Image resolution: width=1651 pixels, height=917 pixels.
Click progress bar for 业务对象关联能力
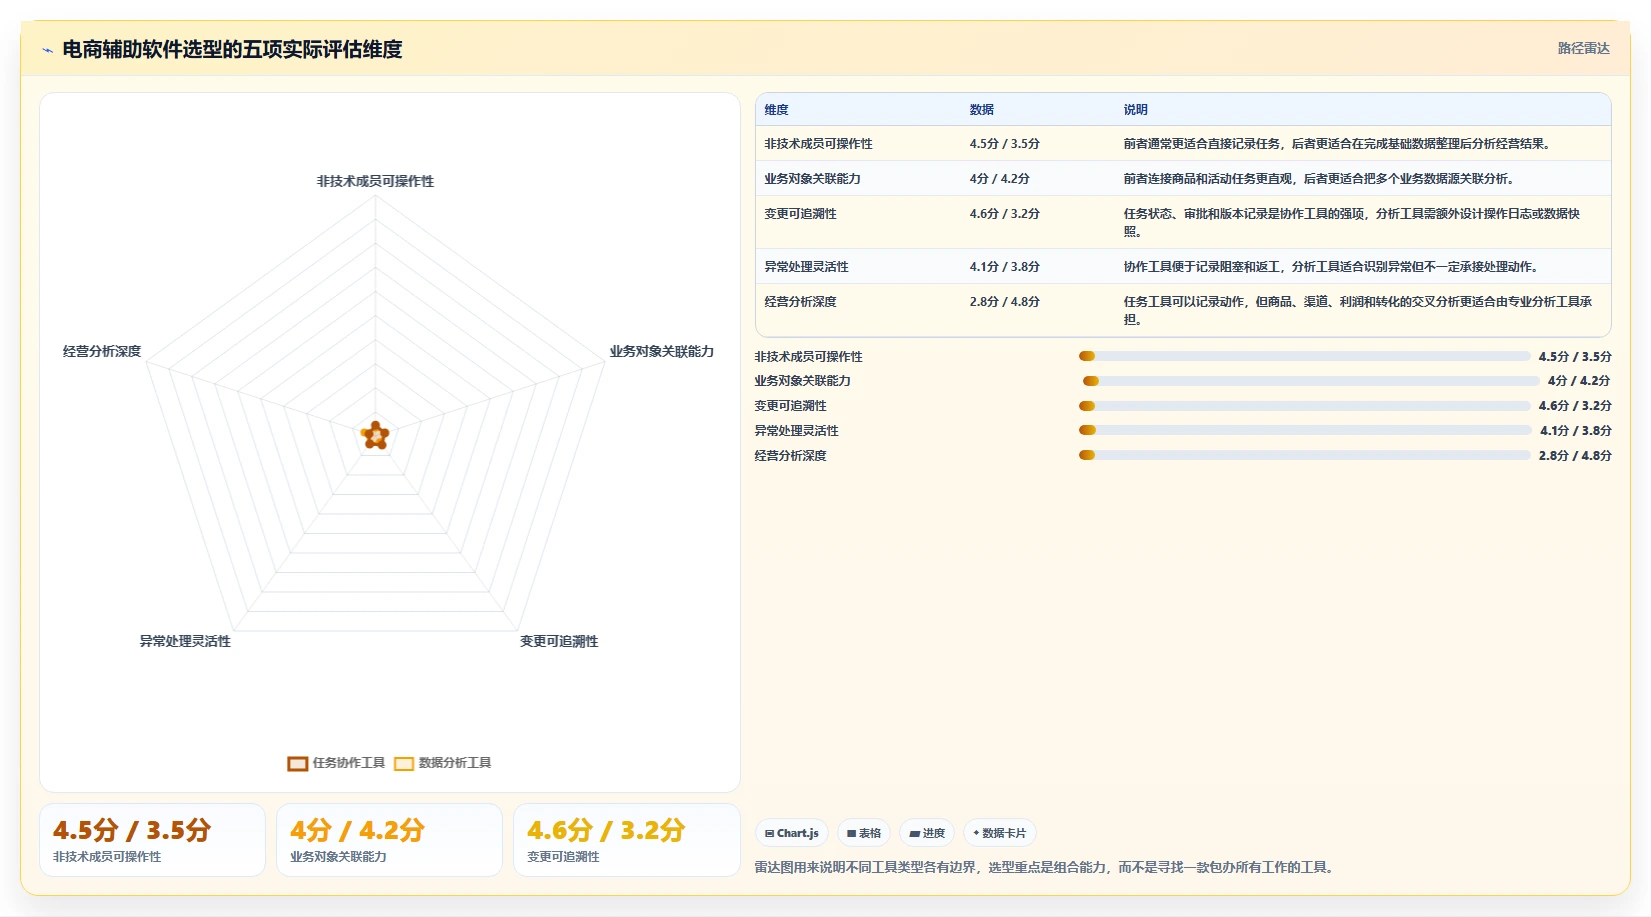click(1311, 381)
